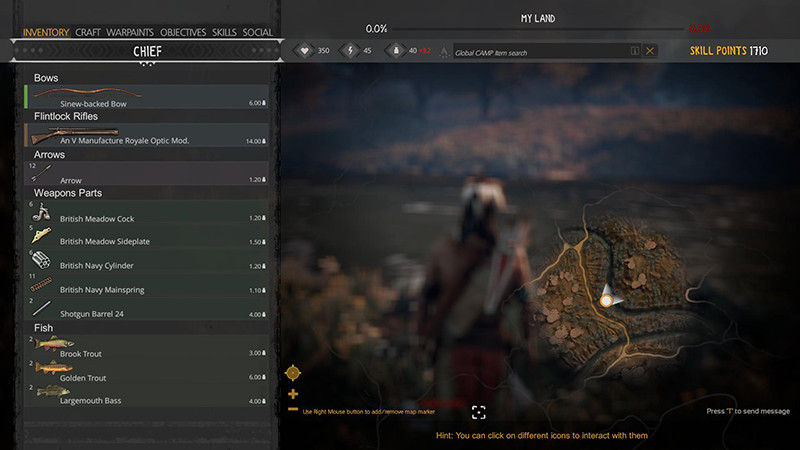Go to the Objectives tab

coord(183,32)
